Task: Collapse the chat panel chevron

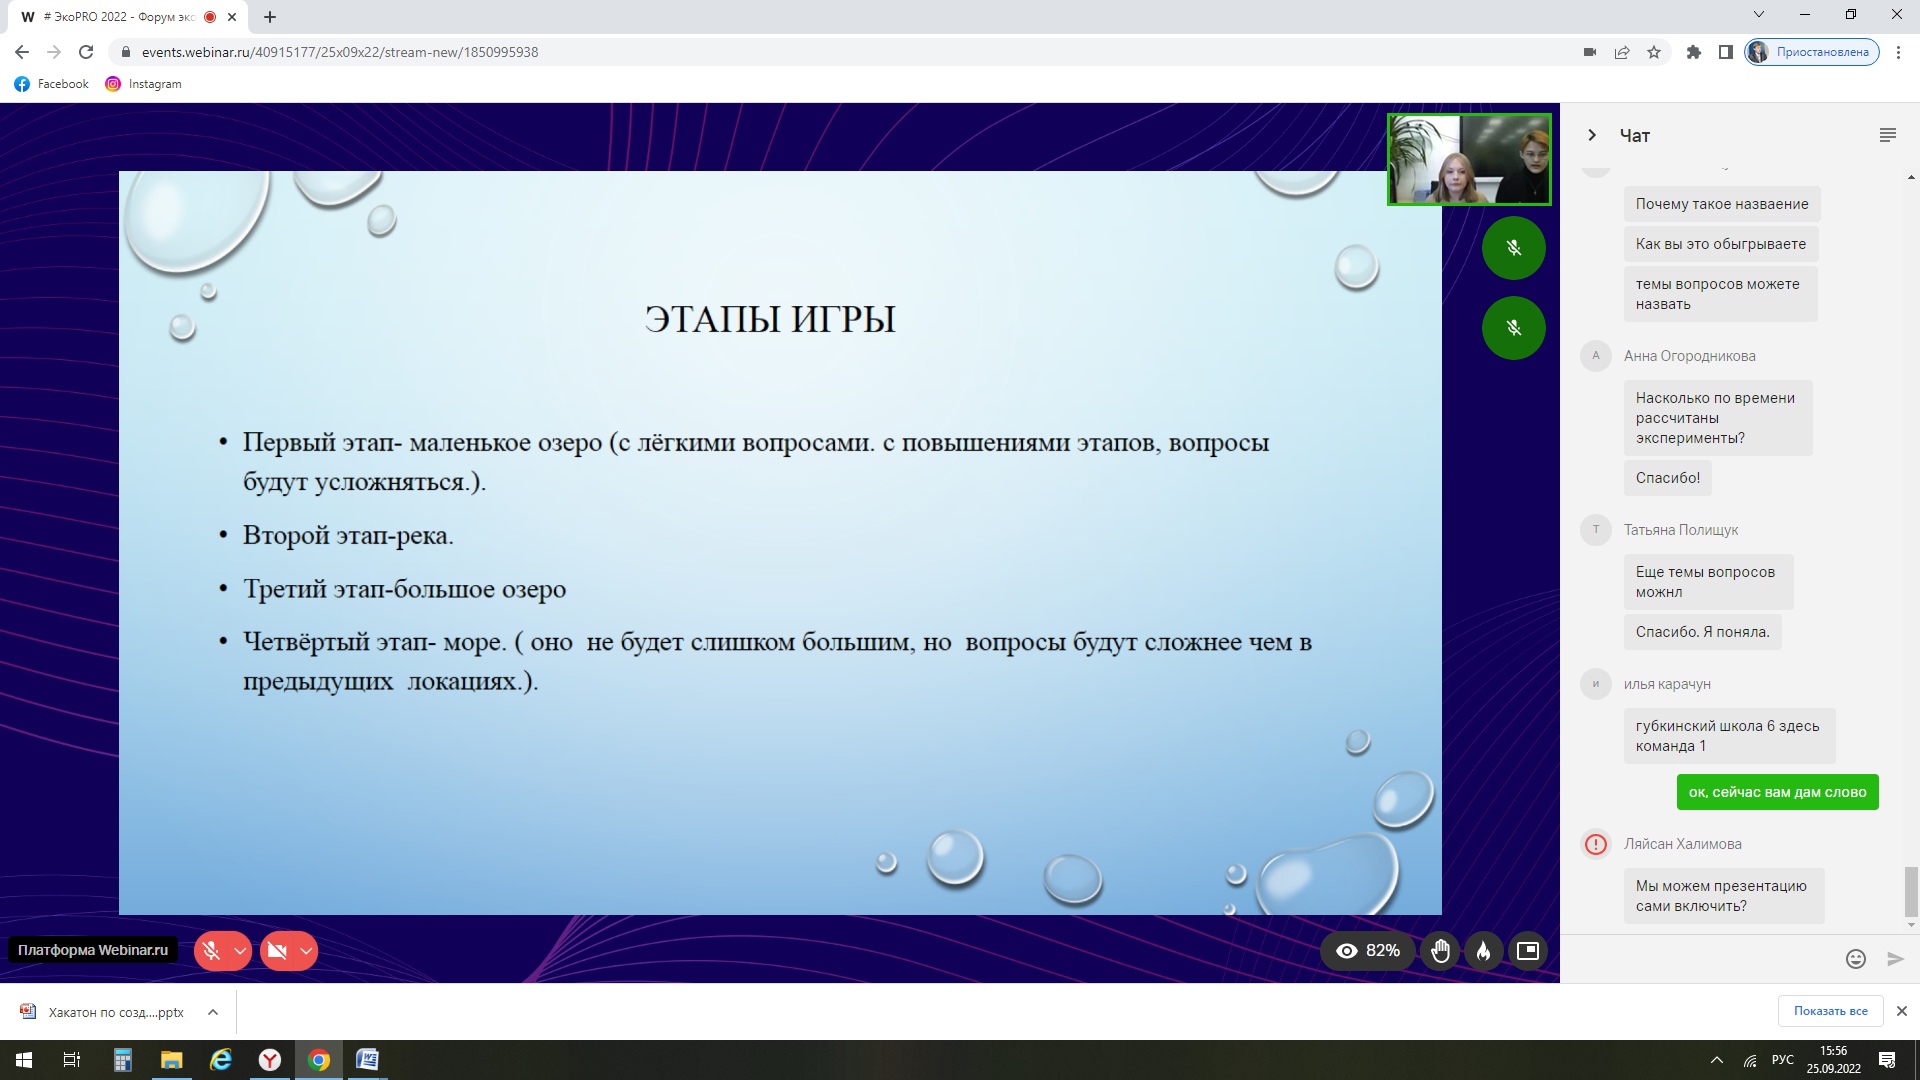Action: click(1592, 135)
